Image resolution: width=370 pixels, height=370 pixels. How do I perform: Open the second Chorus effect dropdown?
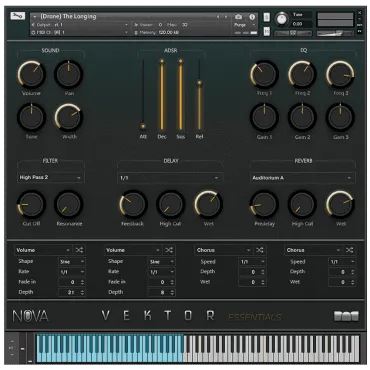click(x=313, y=250)
